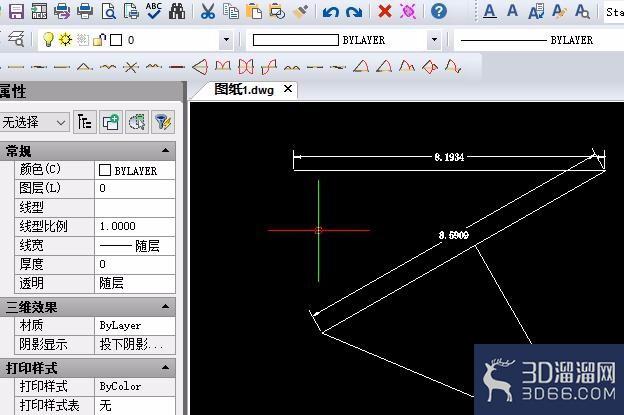624x415 pixels.
Task: Run the ABC spell check tool
Action: click(154, 11)
